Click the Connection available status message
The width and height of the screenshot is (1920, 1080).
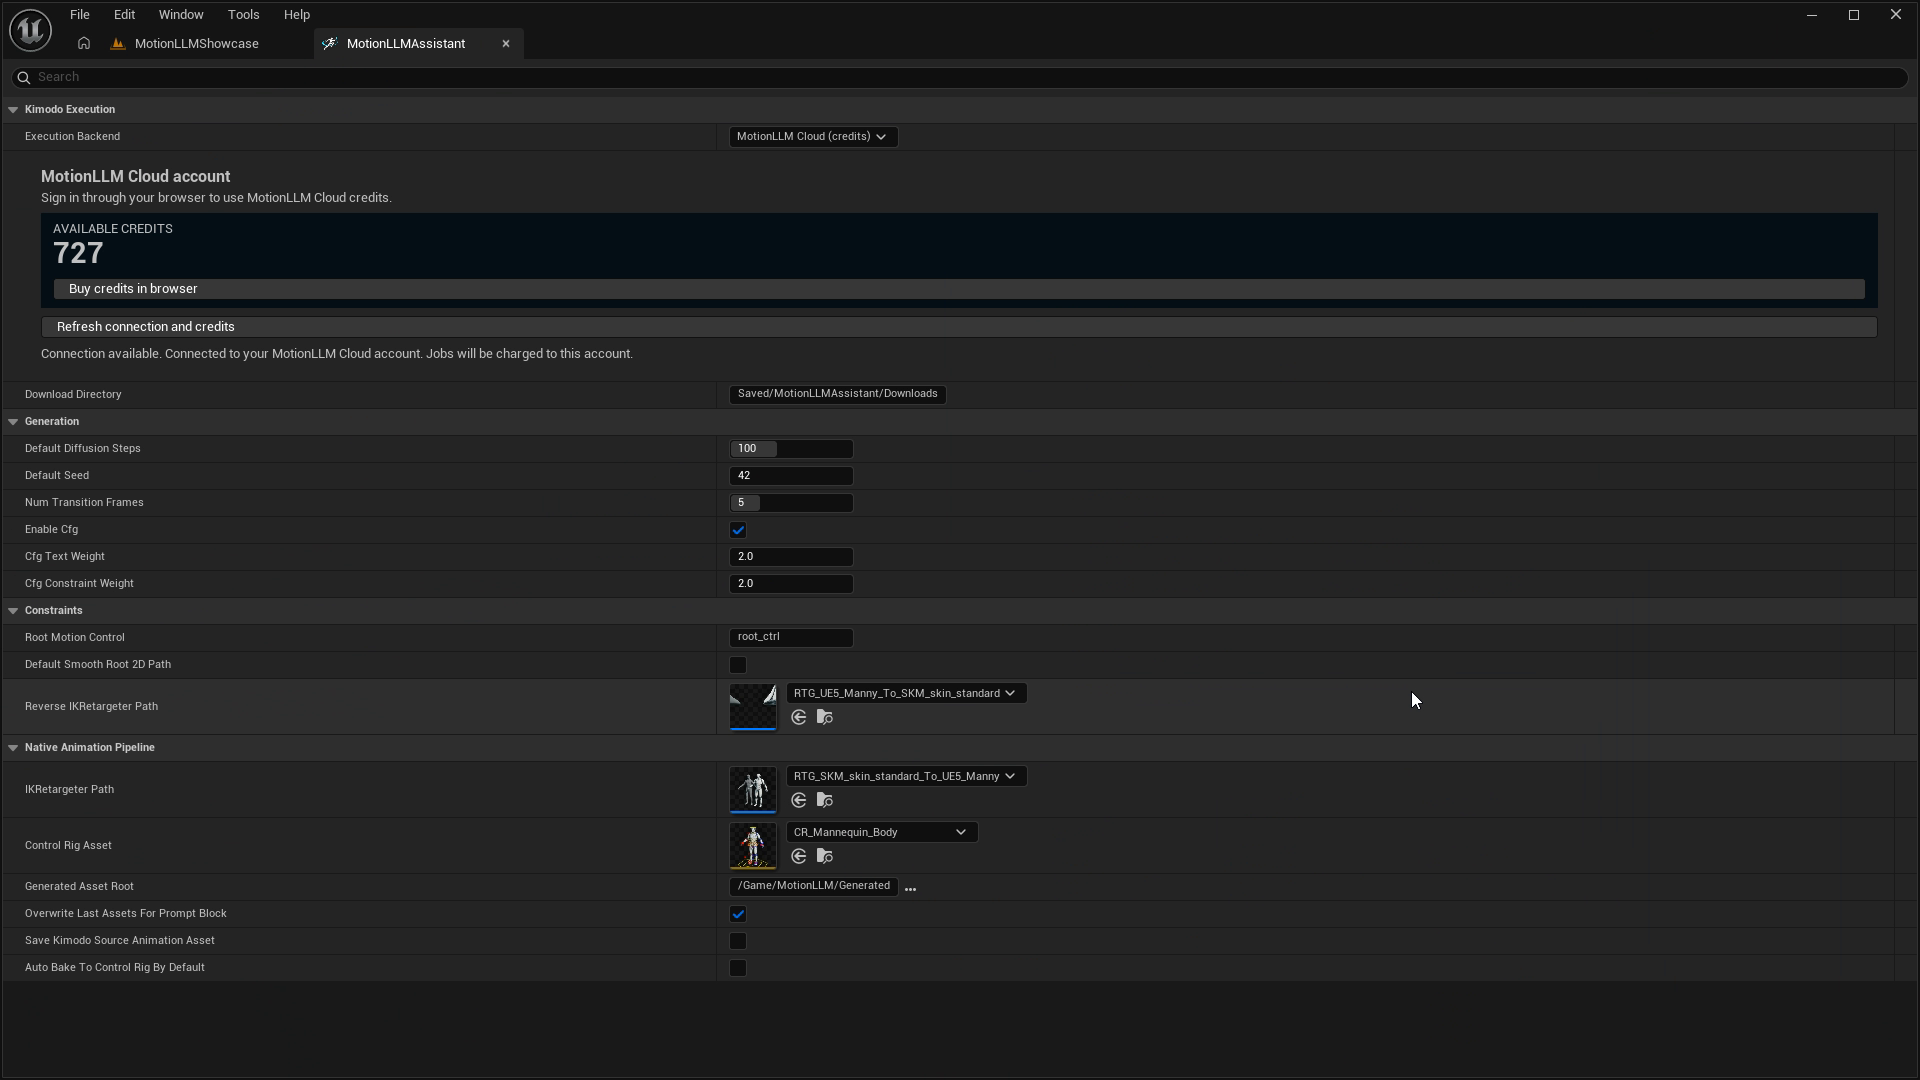[336, 354]
